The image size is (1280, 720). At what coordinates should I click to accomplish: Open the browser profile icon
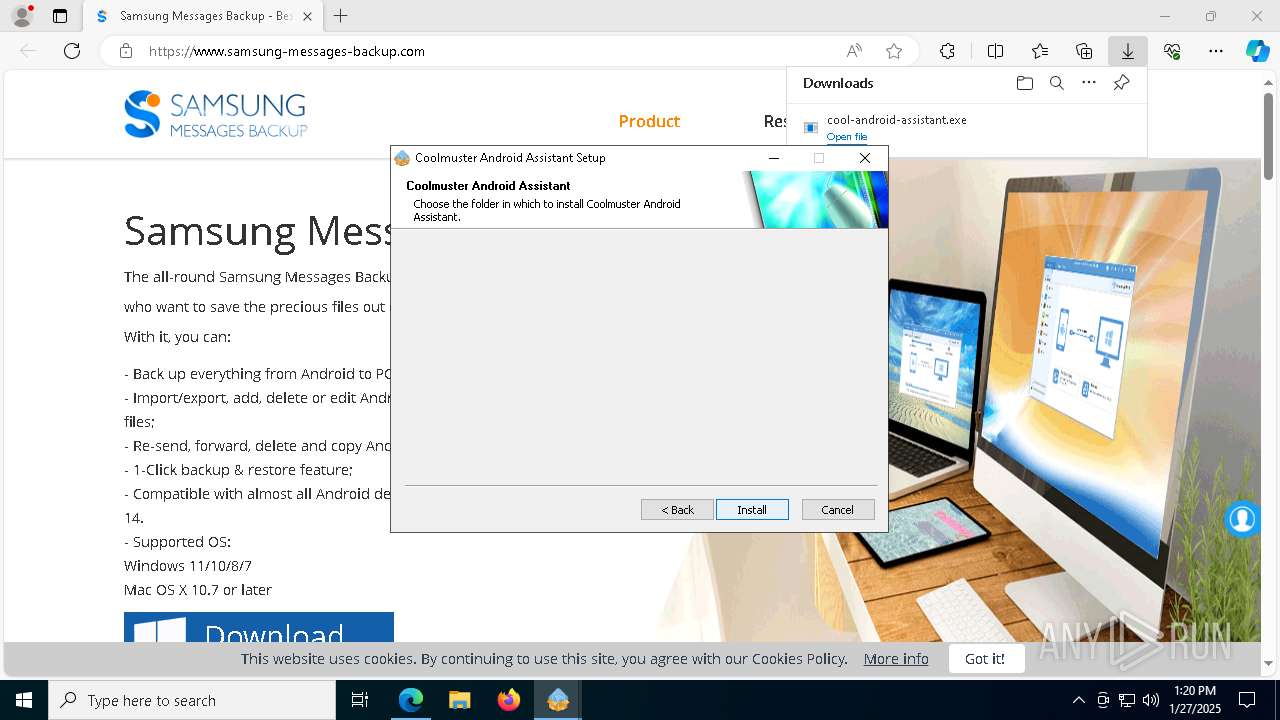(22, 16)
